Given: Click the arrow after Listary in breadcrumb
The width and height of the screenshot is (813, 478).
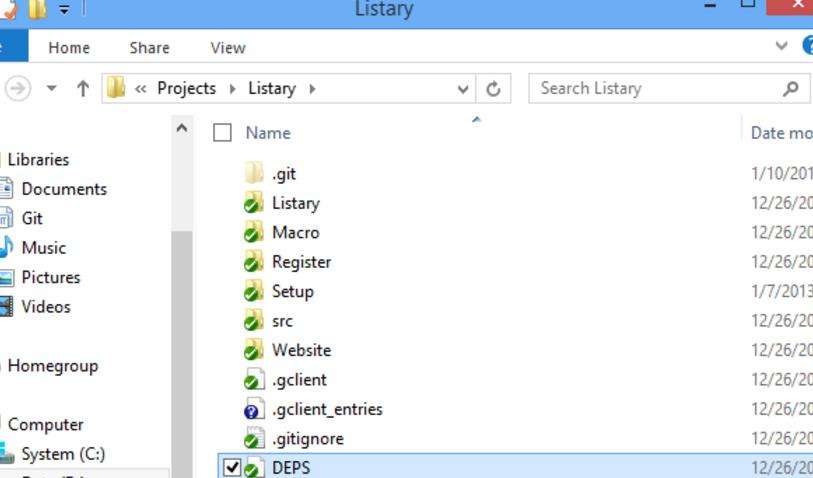Looking at the screenshot, I should coord(312,89).
